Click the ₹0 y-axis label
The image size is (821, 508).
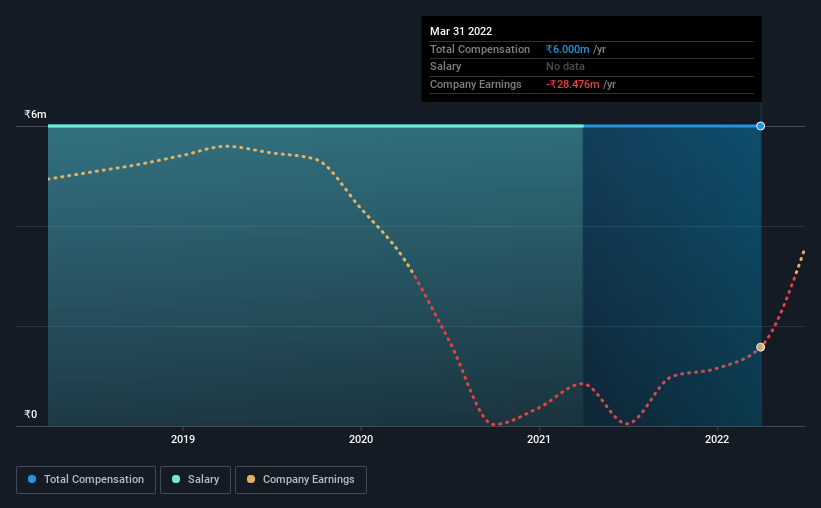(x=30, y=414)
